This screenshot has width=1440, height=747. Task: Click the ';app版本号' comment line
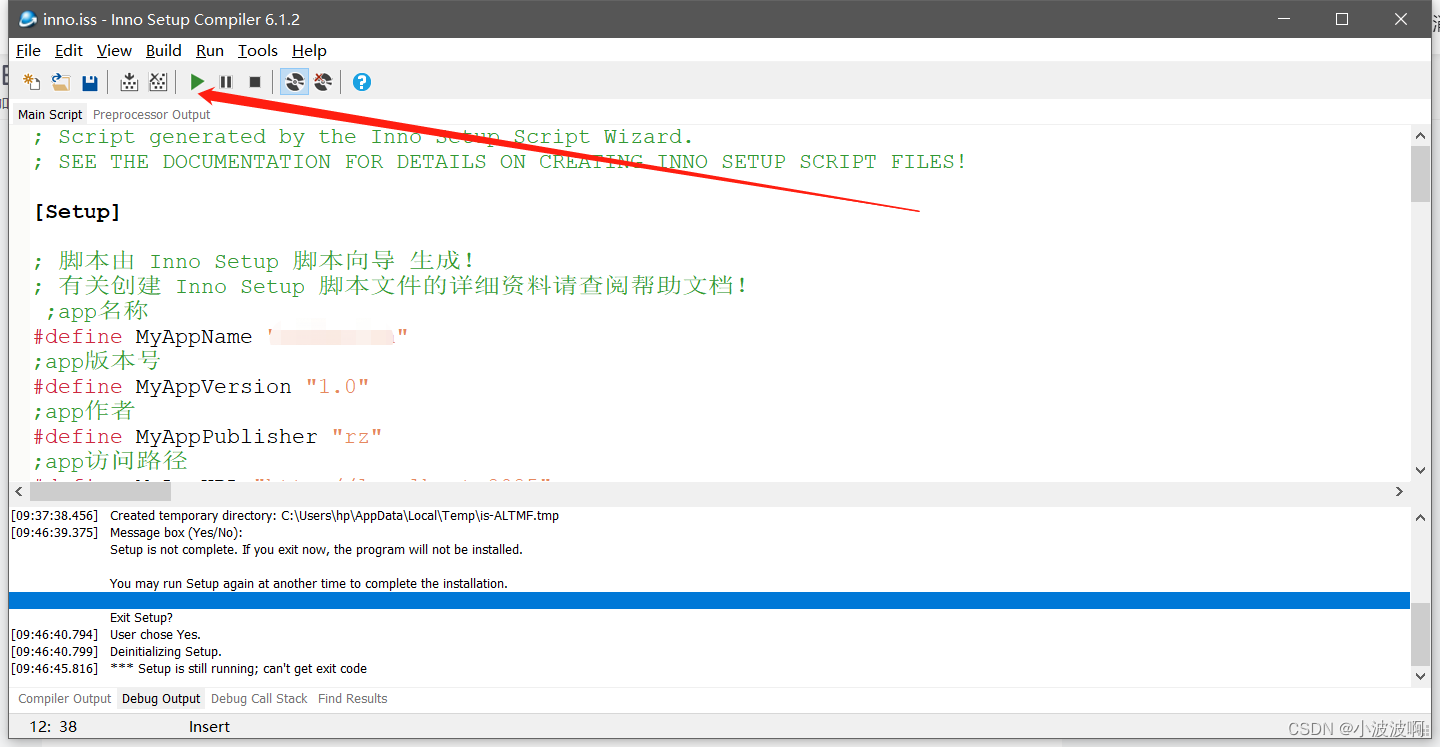[97, 361]
